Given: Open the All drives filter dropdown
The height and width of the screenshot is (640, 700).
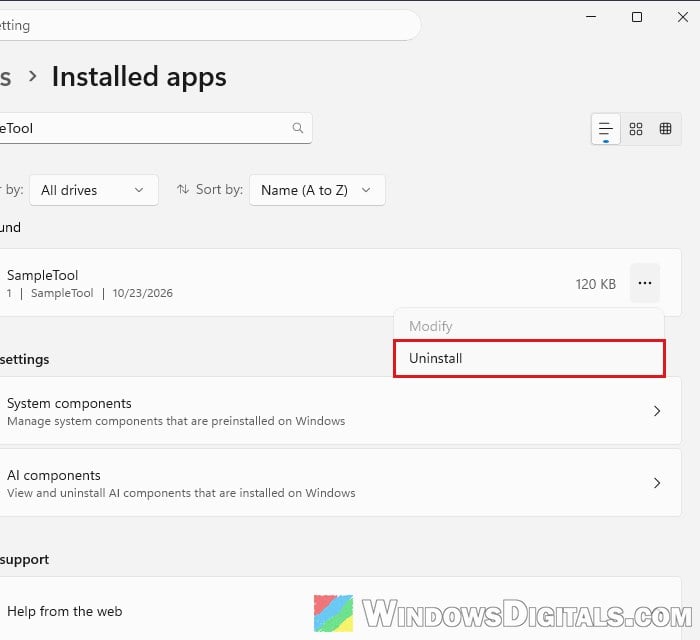Looking at the screenshot, I should 94,190.
